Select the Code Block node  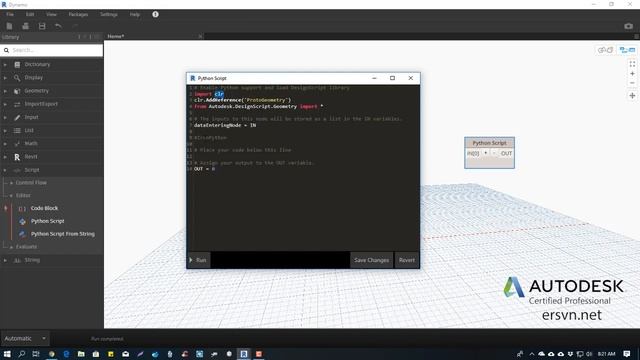[x=44, y=208]
